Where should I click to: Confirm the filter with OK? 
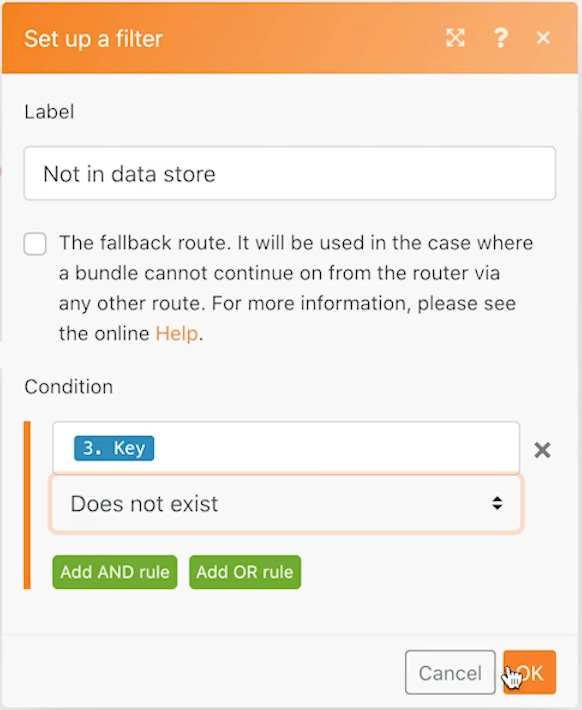point(529,672)
